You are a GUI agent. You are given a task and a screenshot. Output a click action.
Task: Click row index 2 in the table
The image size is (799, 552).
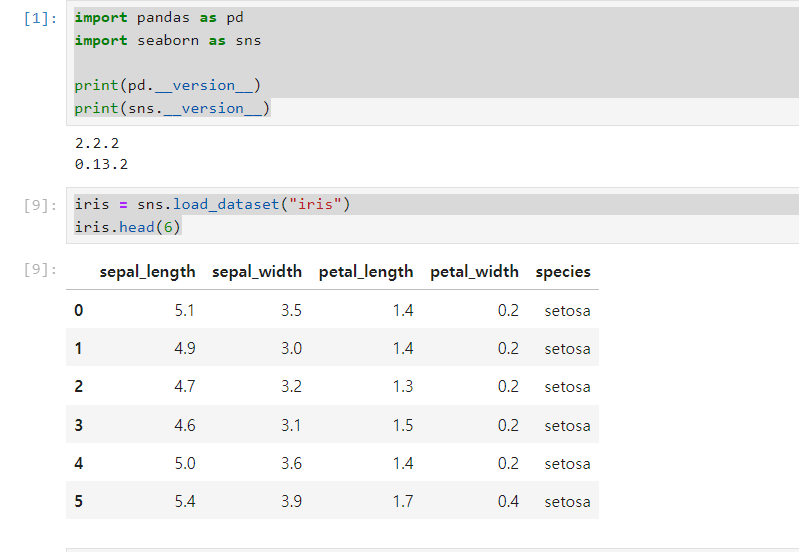78,387
